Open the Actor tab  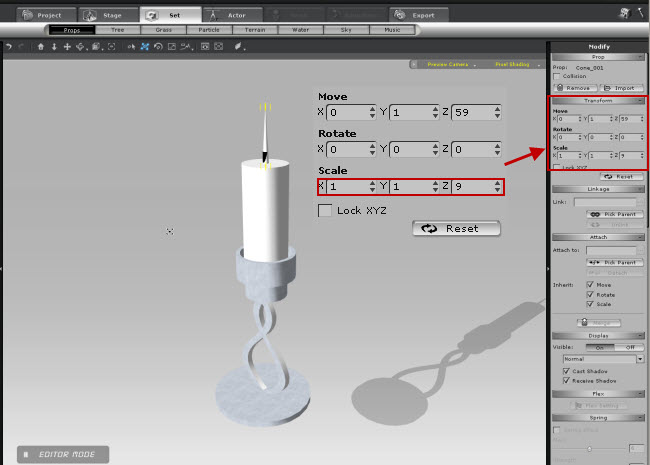point(233,15)
